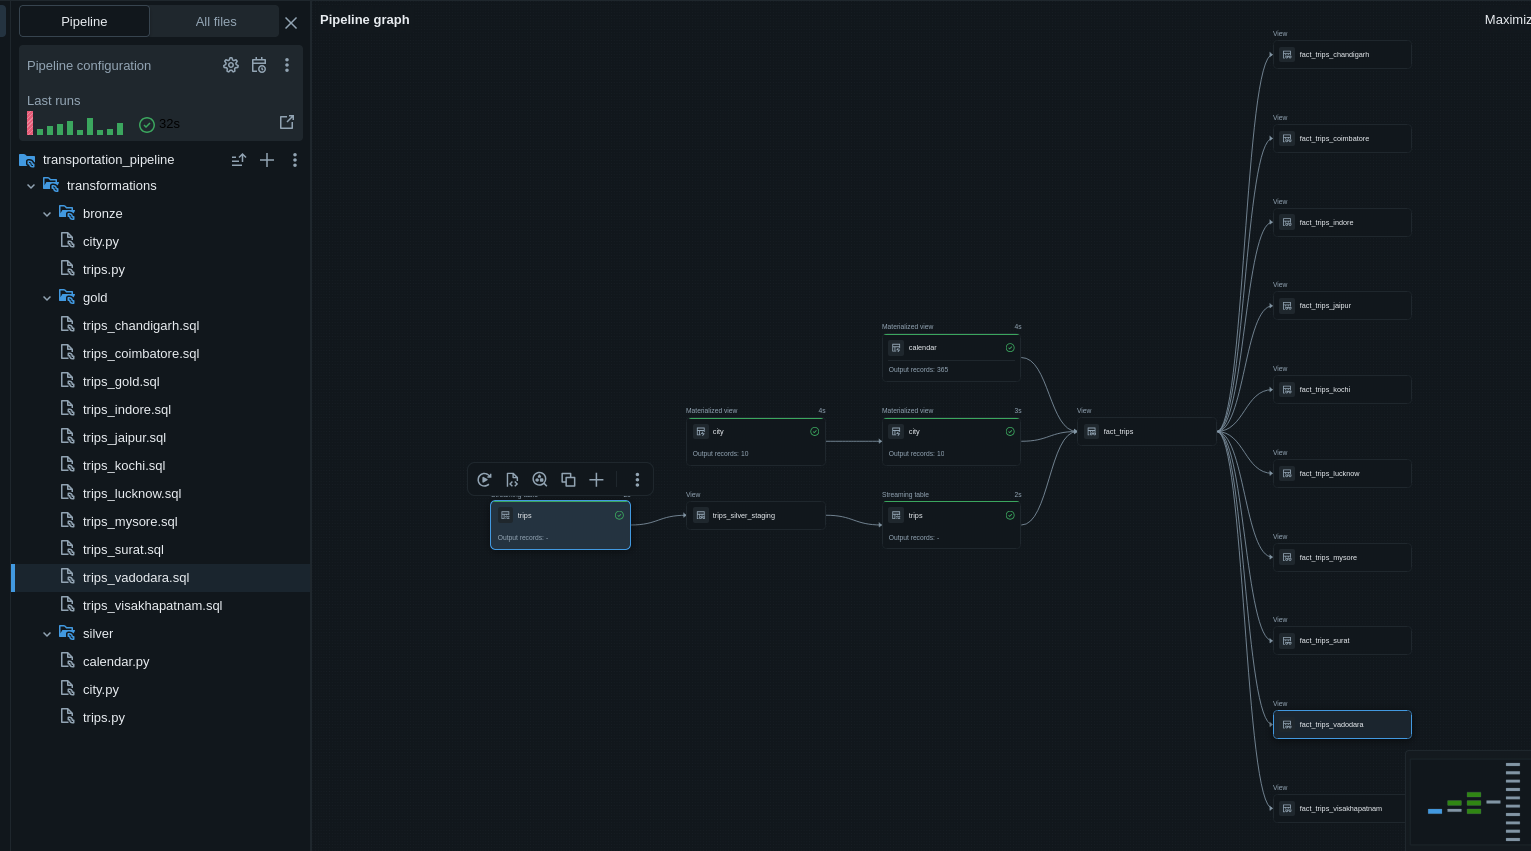Viewport: 1531px width, 851px height.
Task: Open the Pipeline configuration settings gear
Action: point(231,64)
